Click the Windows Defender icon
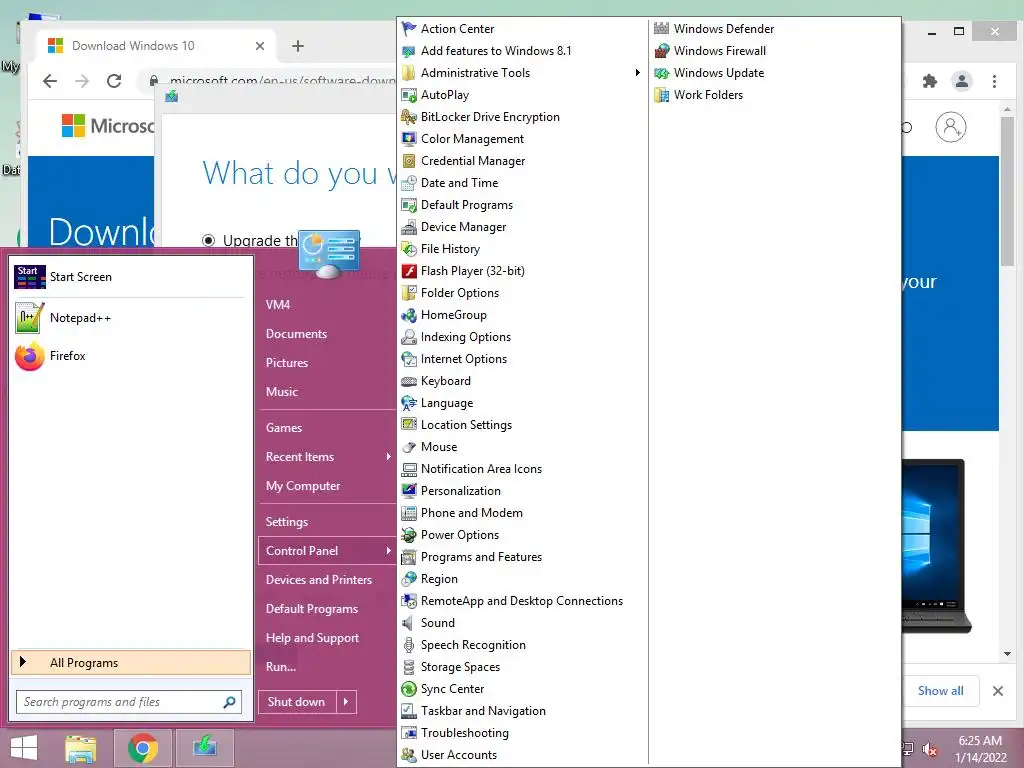Viewport: 1024px width, 768px height. point(662,29)
